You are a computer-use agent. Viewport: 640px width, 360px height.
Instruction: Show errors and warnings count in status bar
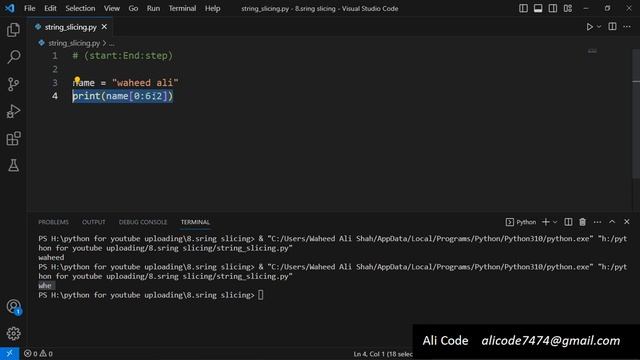38,353
